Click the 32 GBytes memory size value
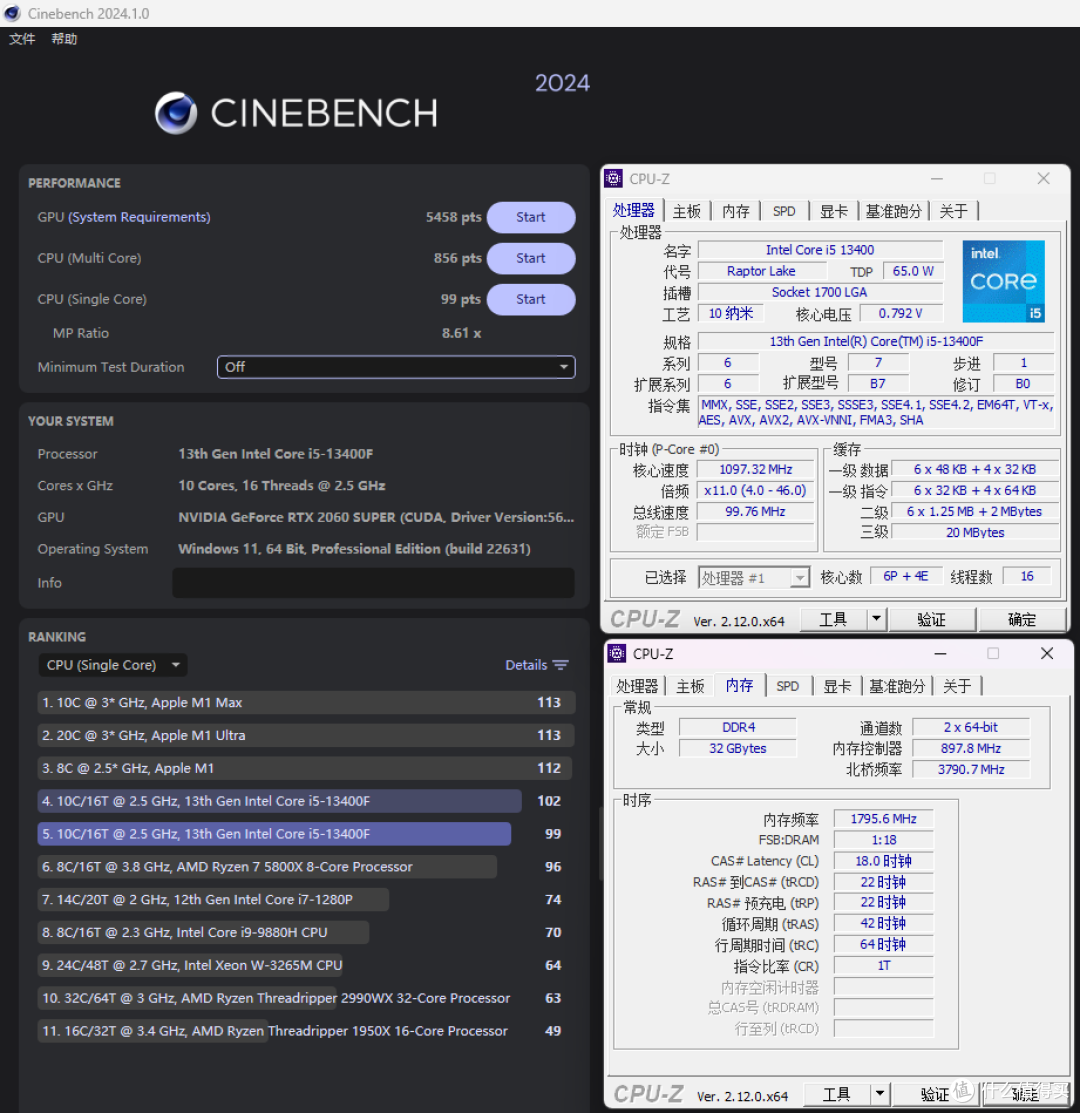 (x=738, y=748)
